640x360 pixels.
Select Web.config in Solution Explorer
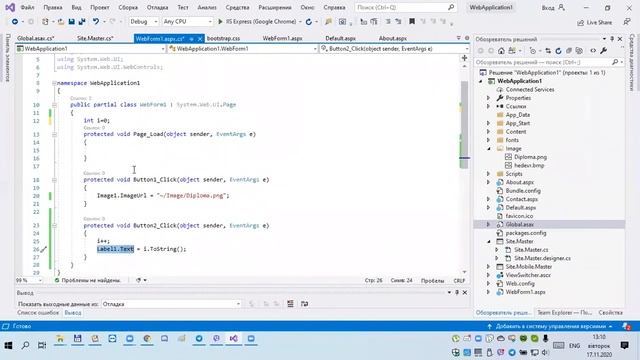coord(520,284)
